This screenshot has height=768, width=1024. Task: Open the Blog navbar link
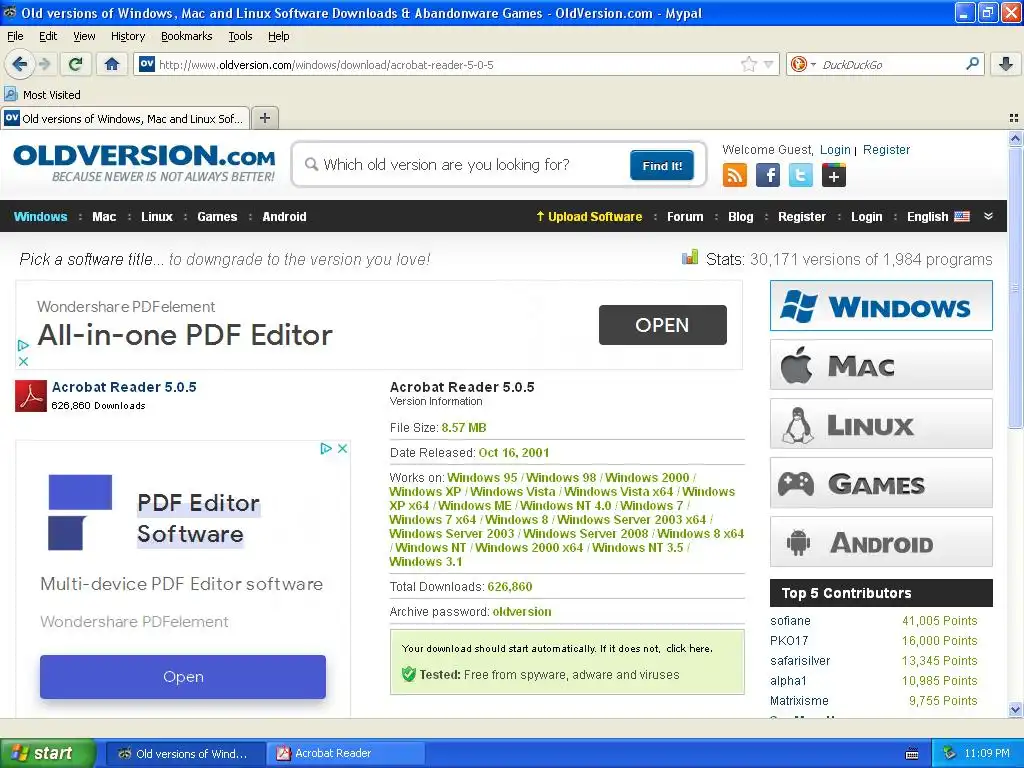click(x=741, y=217)
